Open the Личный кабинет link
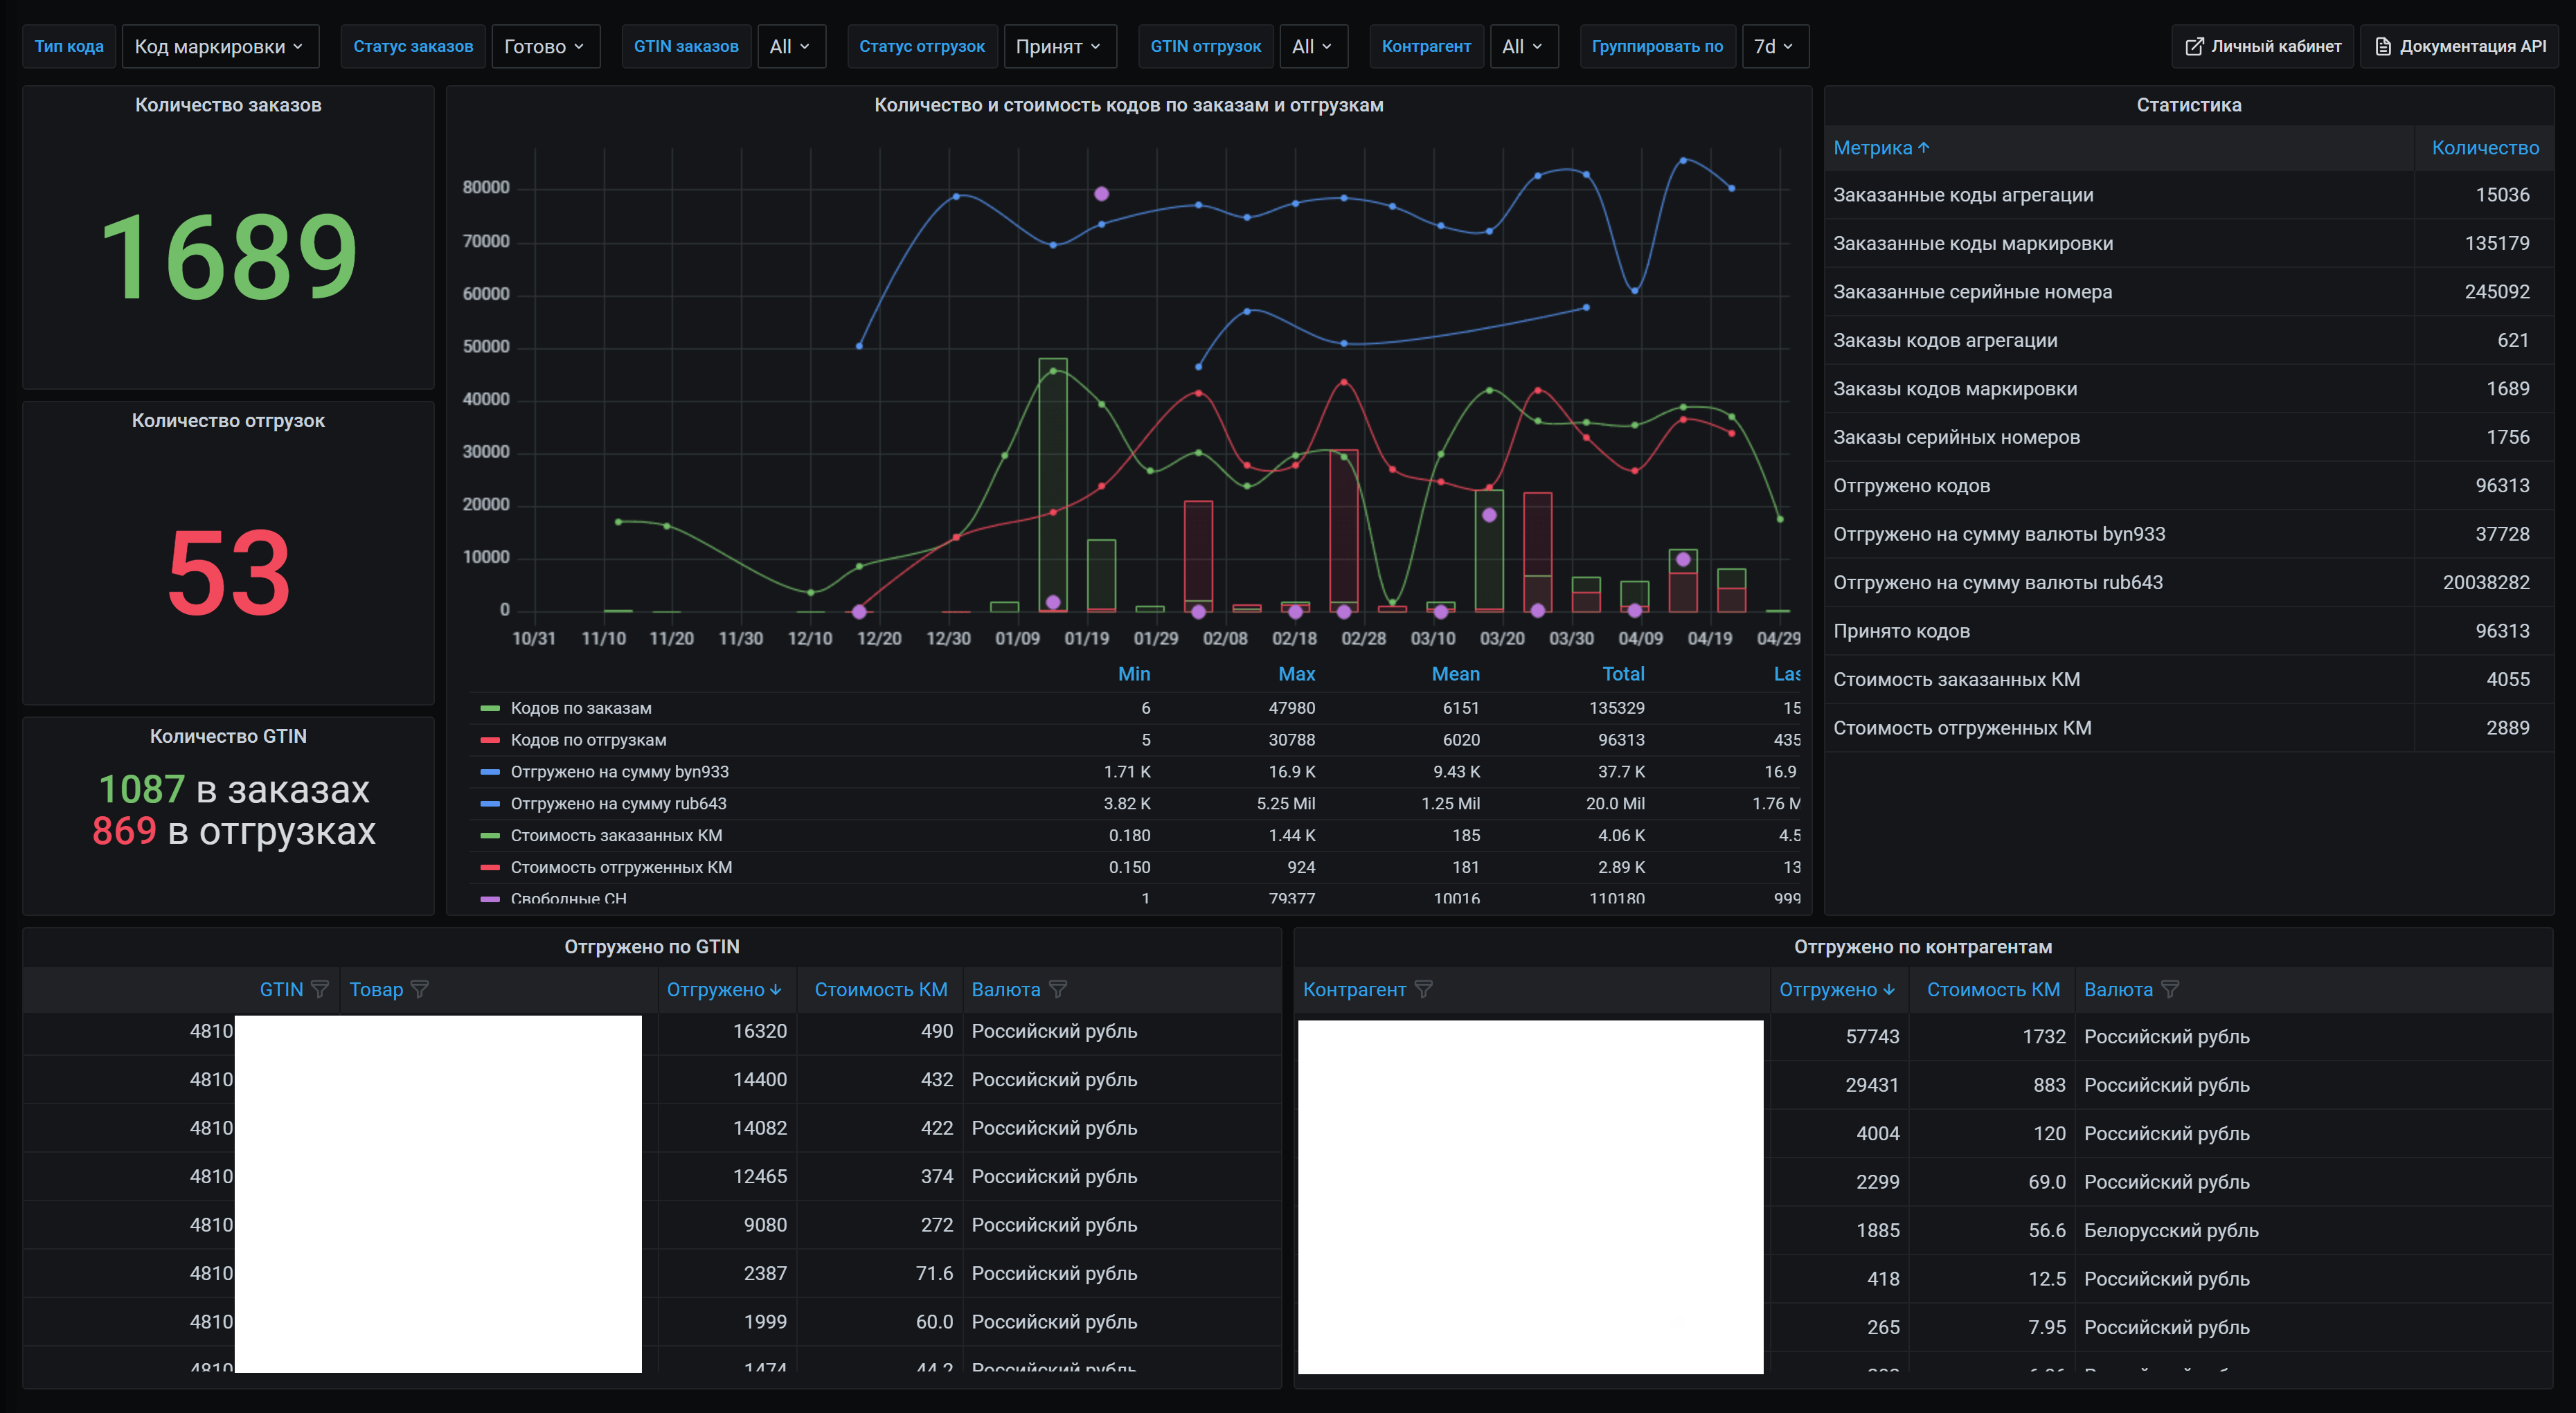 click(x=2275, y=47)
